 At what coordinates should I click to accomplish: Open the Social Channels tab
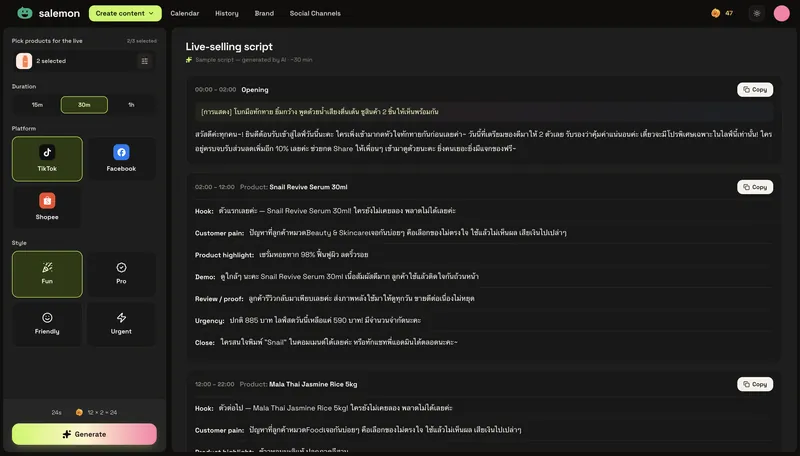[x=315, y=13]
